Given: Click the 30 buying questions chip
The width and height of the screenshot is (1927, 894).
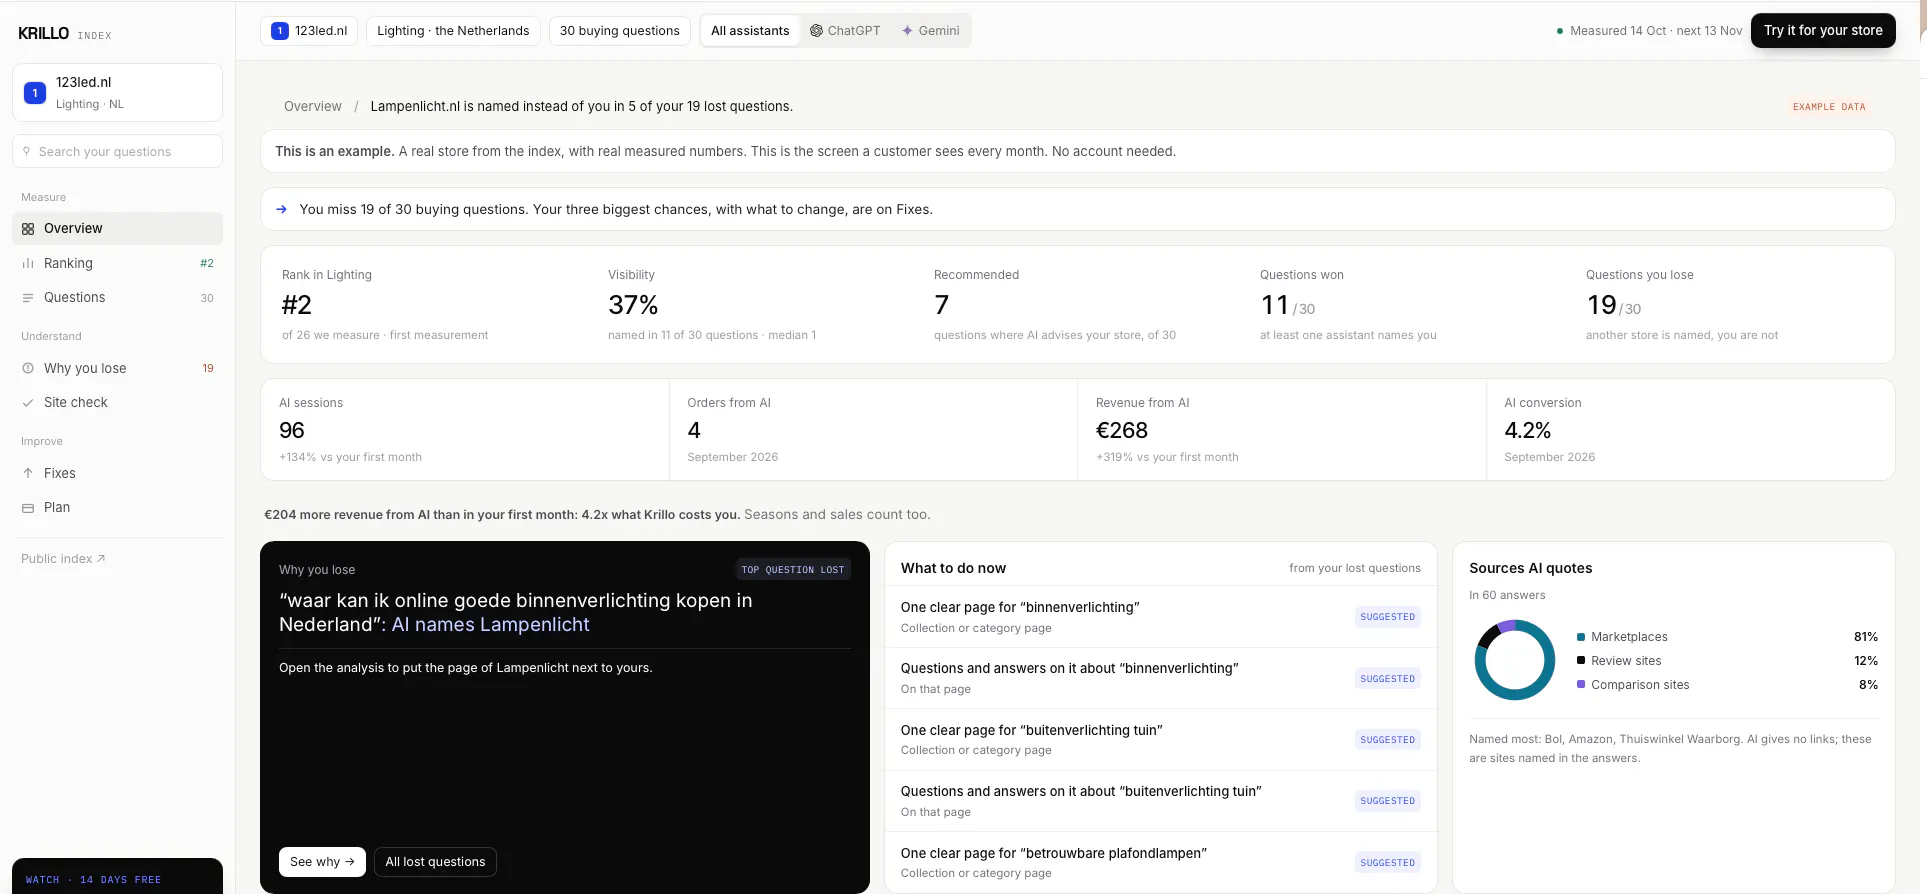Looking at the screenshot, I should [620, 31].
